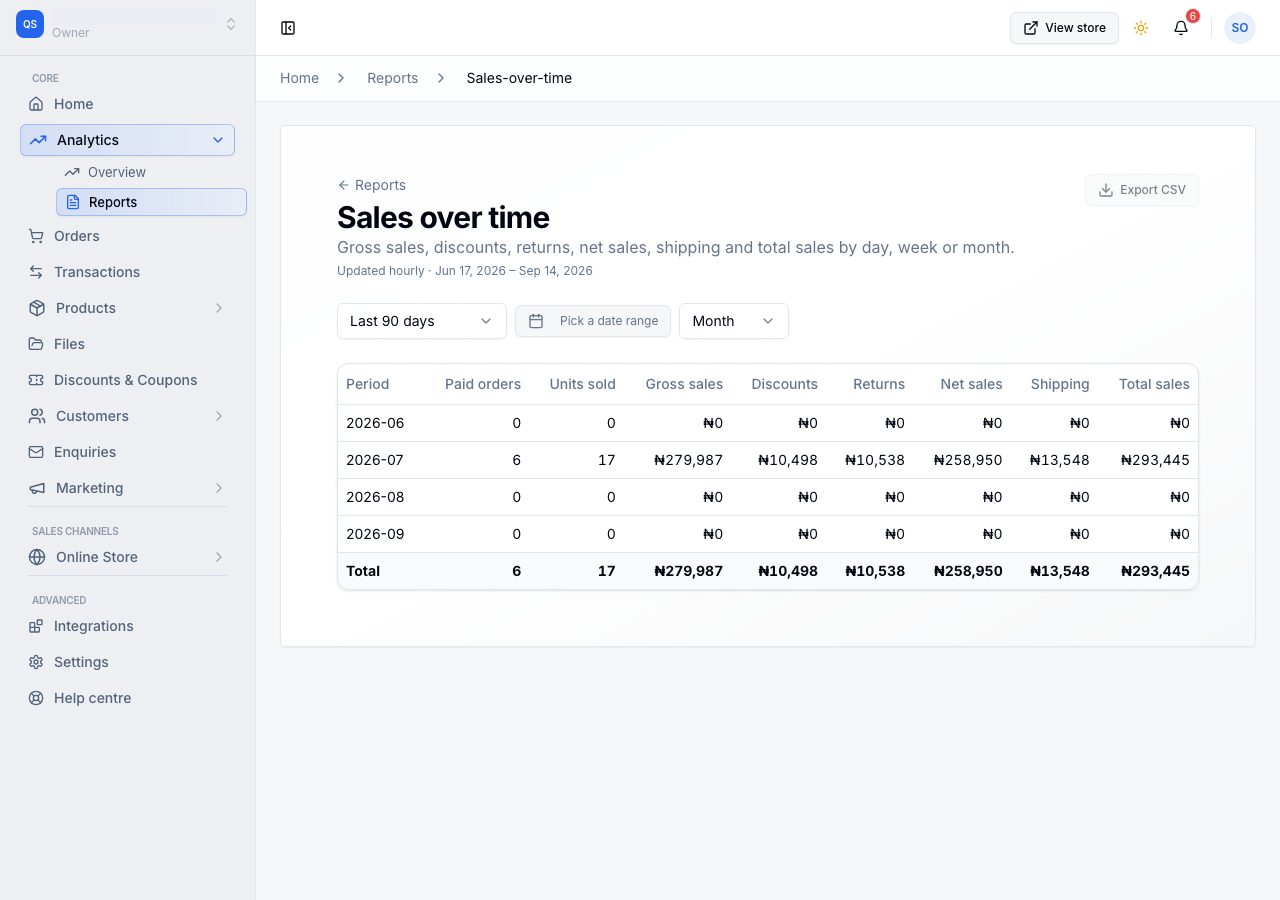Click the Gross sales column header
This screenshot has width=1280, height=900.
(684, 384)
